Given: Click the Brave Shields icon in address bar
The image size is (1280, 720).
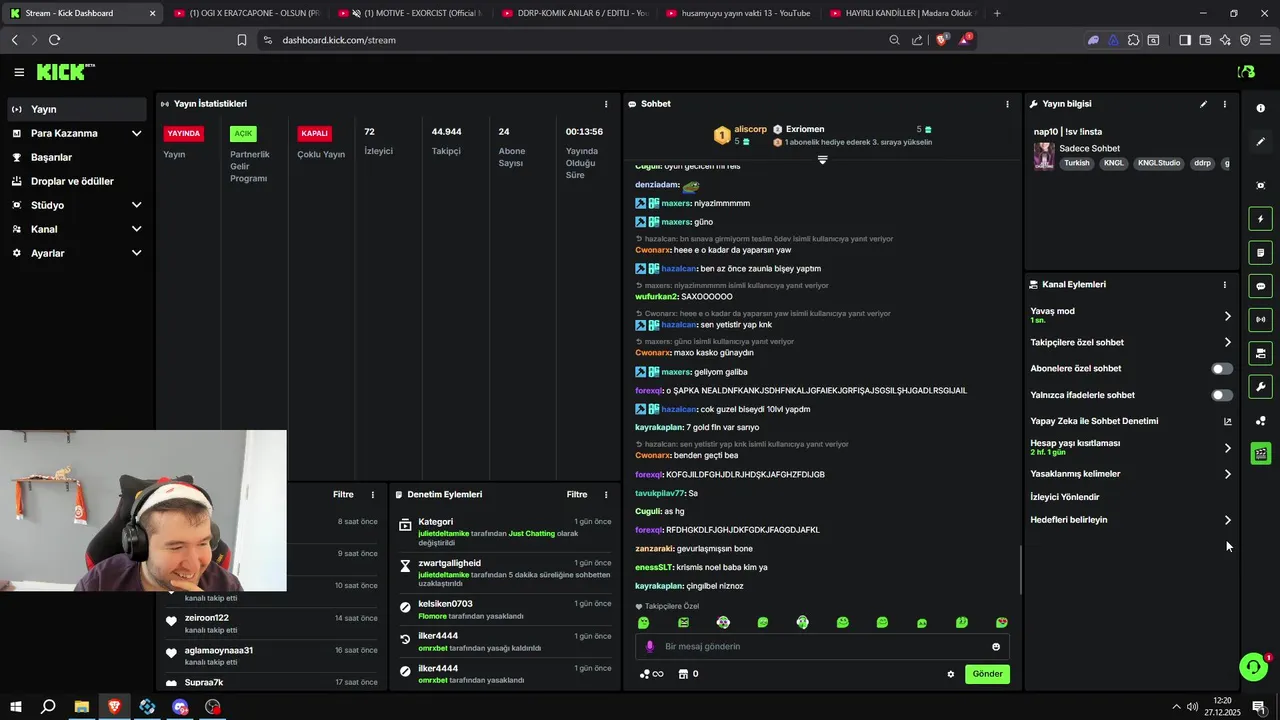Looking at the screenshot, I should tap(941, 40).
